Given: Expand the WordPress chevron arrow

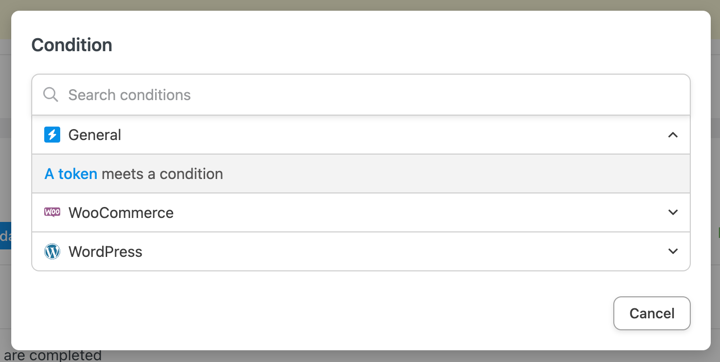Looking at the screenshot, I should click(x=673, y=251).
